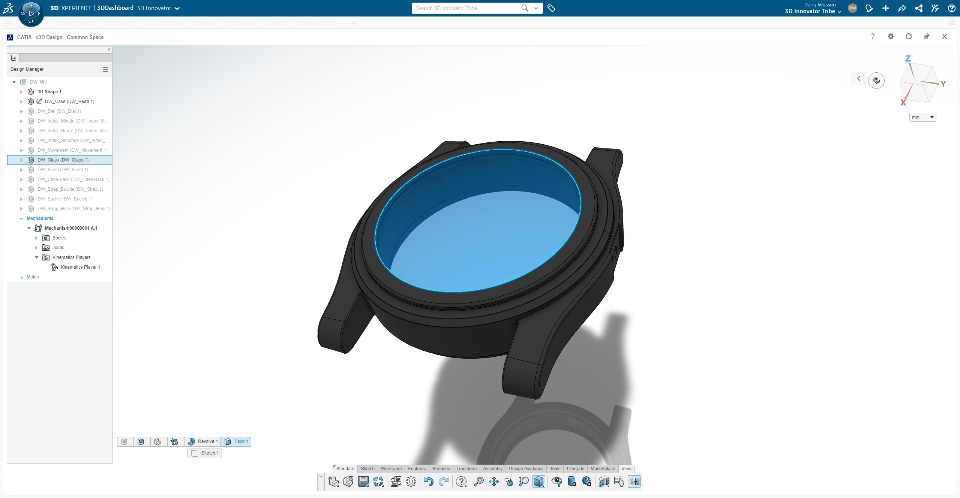Click the update cycle arrows icon beside save
The width and height of the screenshot is (960, 498).
pos(378,482)
